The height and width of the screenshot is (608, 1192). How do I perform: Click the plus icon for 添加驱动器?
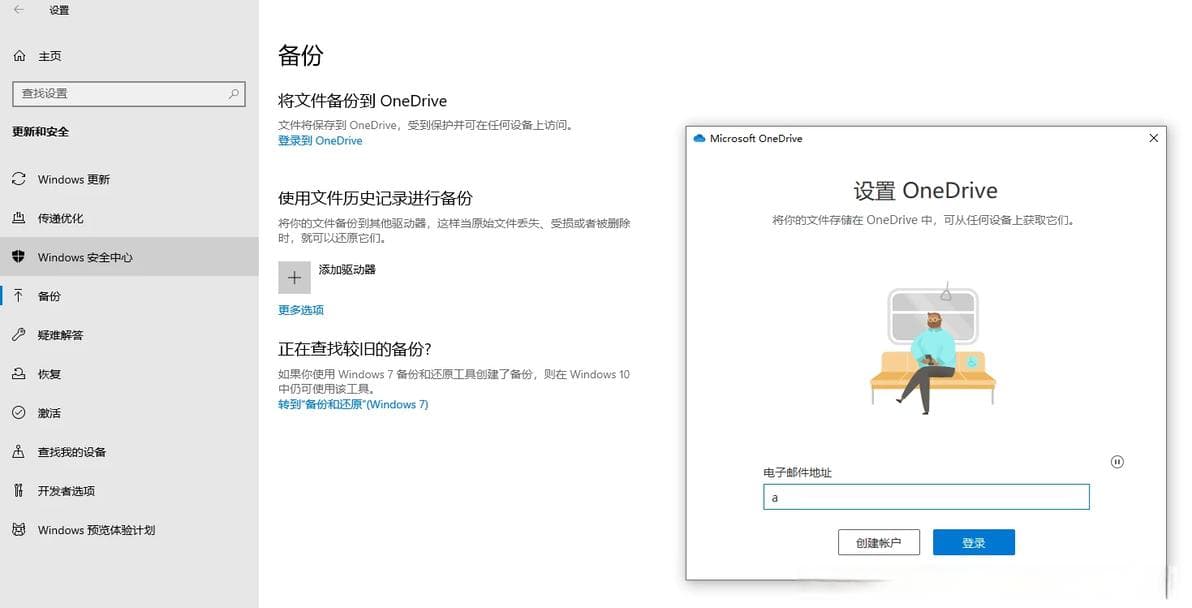tap(294, 277)
